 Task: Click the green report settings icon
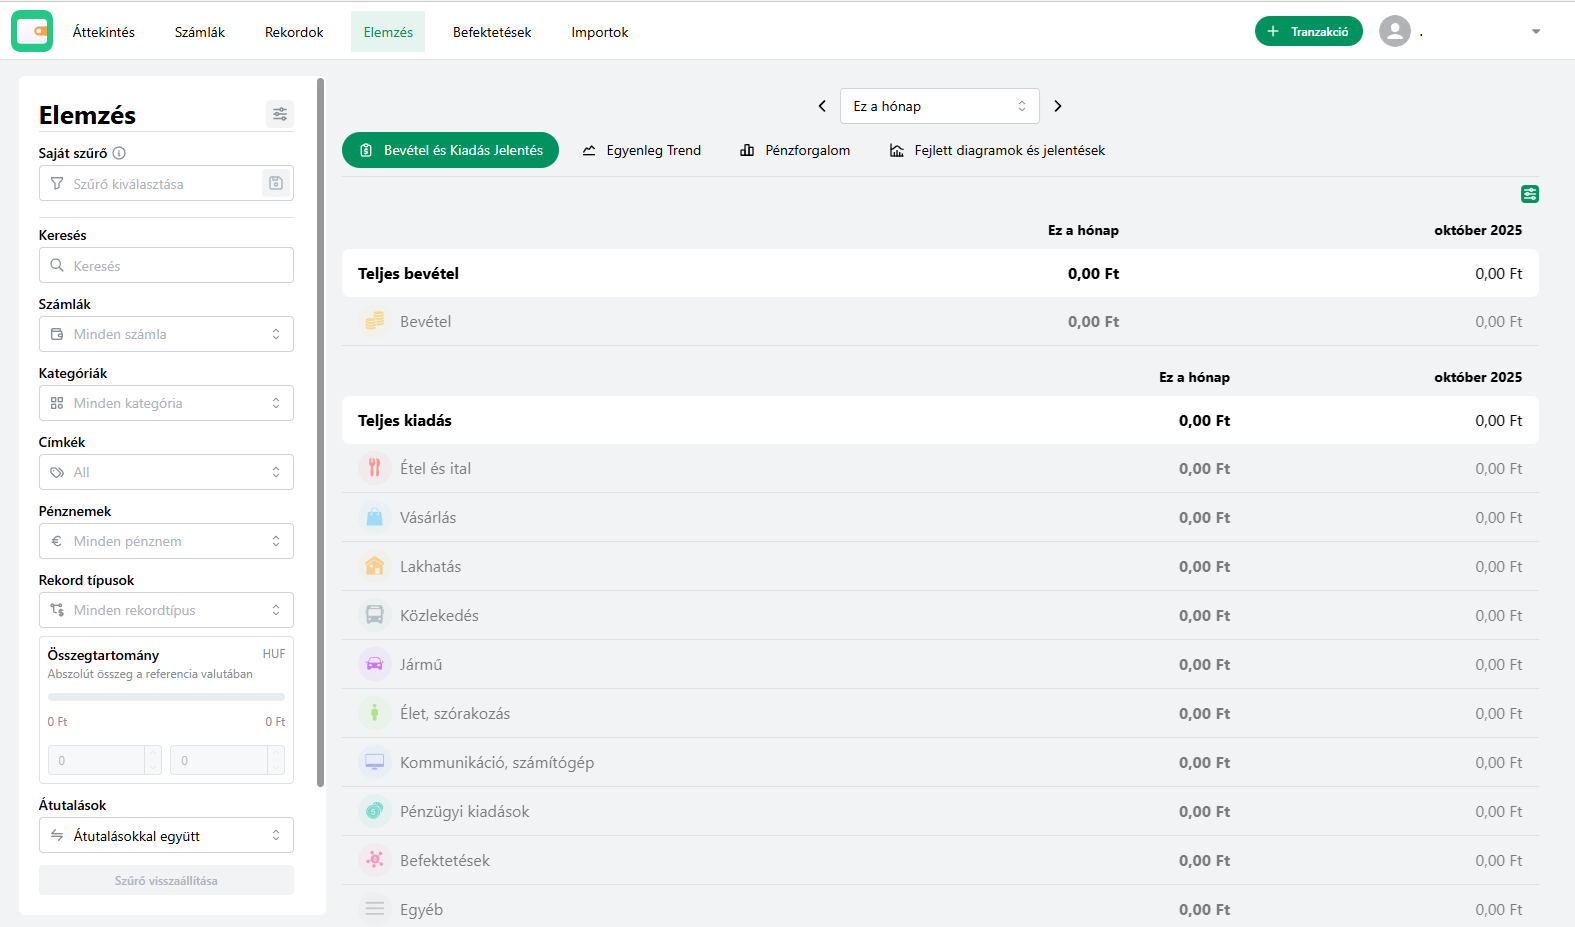tap(1529, 194)
